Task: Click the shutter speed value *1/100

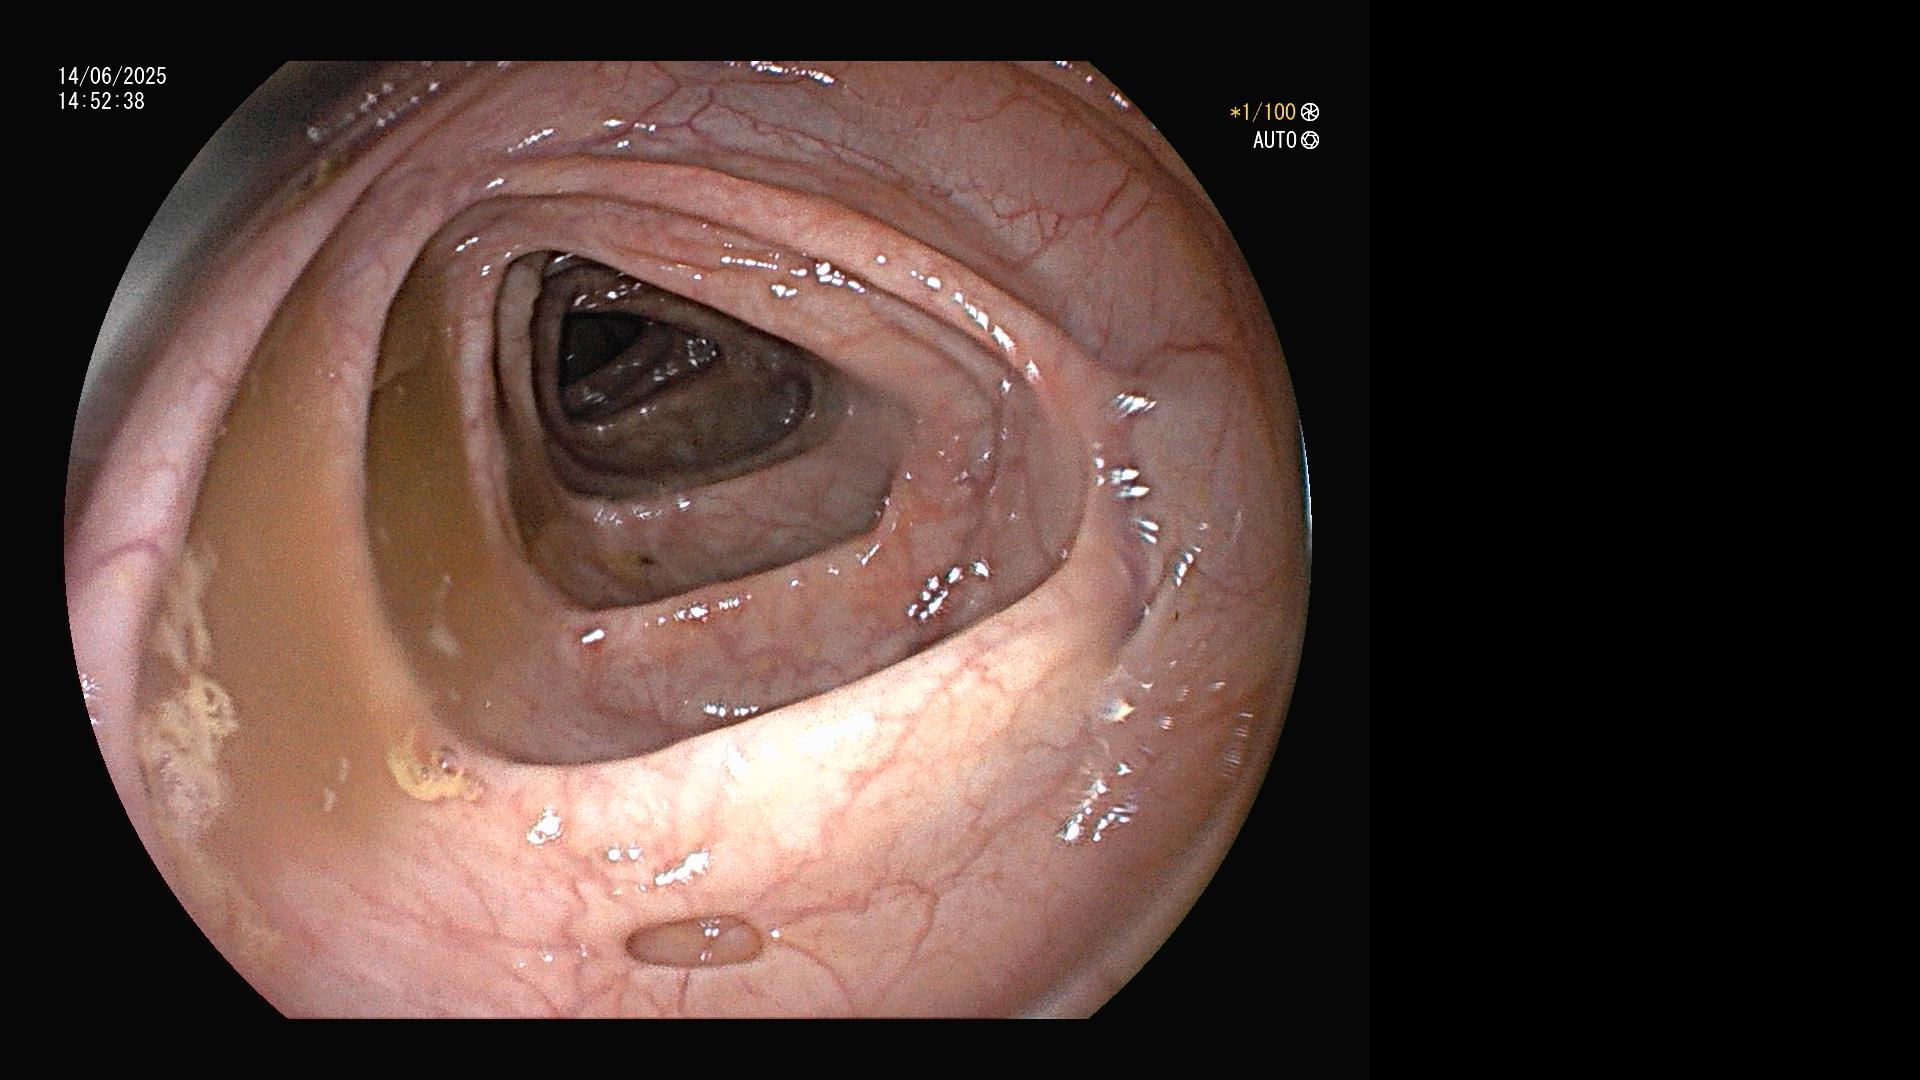Action: pos(1262,112)
